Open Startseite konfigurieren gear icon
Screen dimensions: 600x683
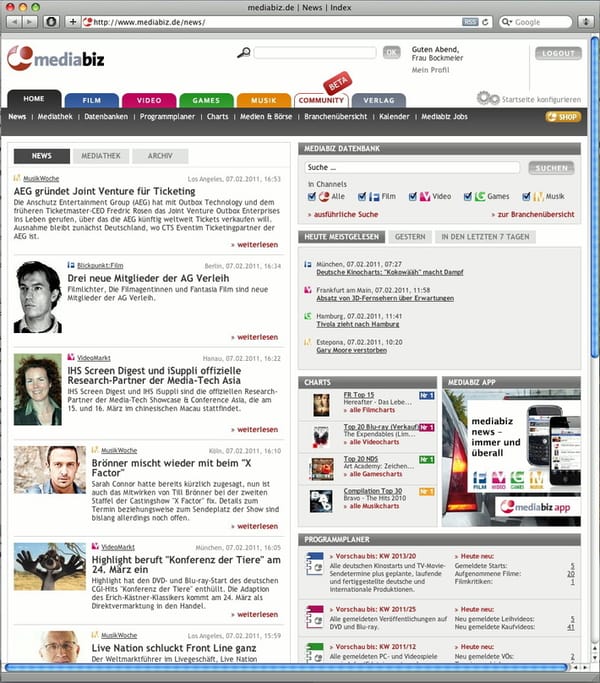tap(487, 99)
